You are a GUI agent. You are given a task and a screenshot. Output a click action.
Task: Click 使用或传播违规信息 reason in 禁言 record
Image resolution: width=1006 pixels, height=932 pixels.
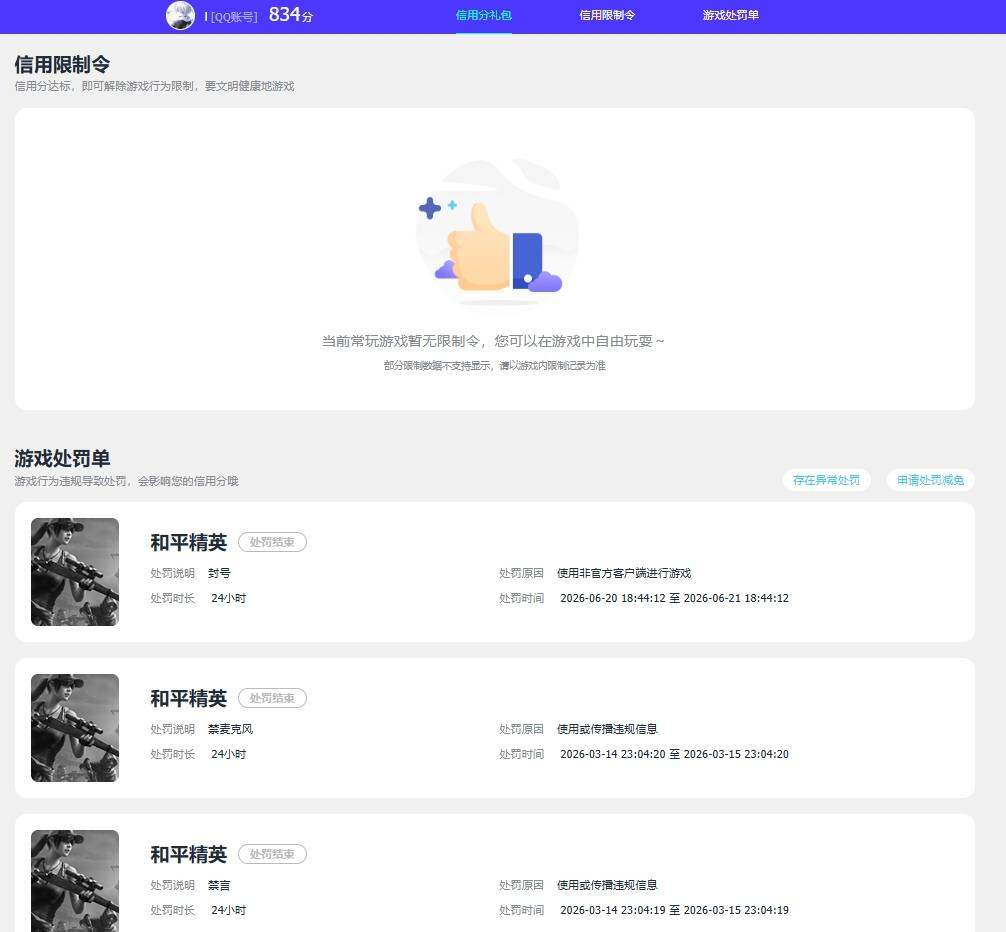point(608,885)
